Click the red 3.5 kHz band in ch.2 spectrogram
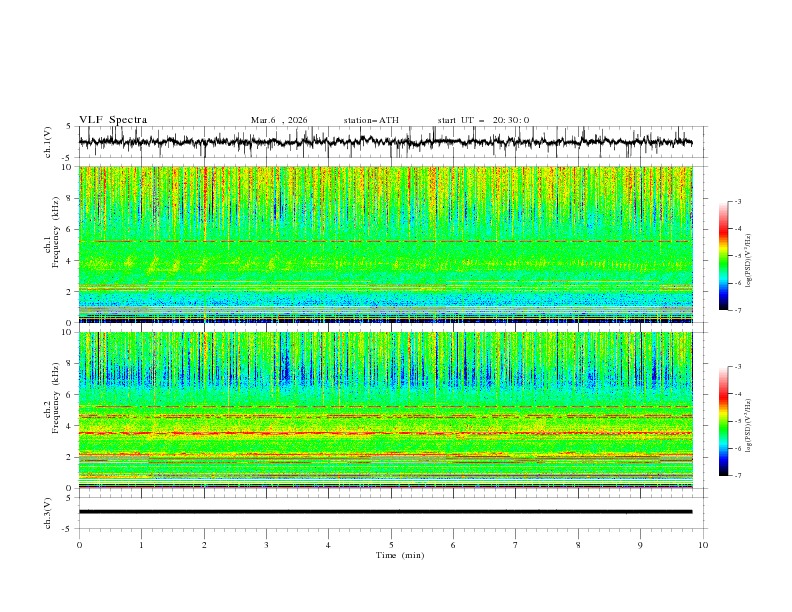This screenshot has width=792, height=612. 385,433
